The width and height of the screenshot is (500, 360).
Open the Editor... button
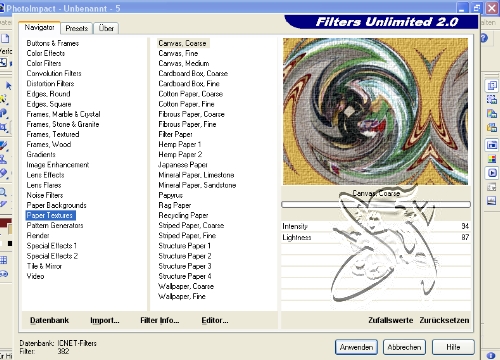(x=215, y=320)
